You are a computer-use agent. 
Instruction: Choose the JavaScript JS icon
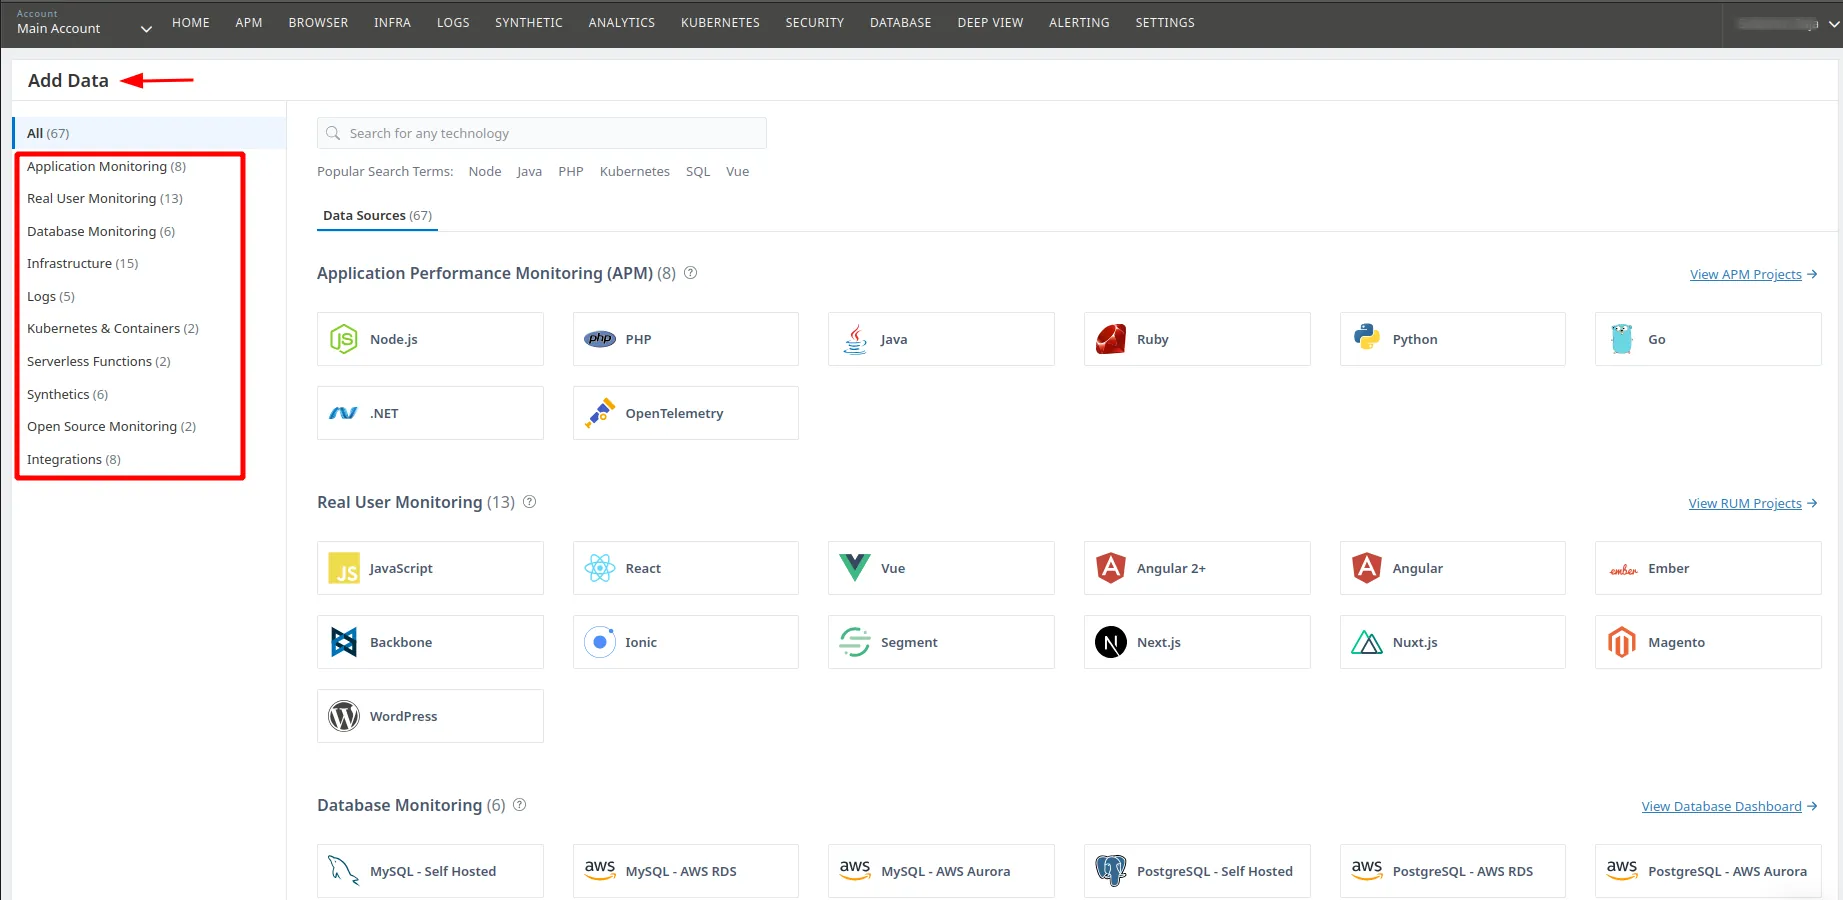(344, 568)
